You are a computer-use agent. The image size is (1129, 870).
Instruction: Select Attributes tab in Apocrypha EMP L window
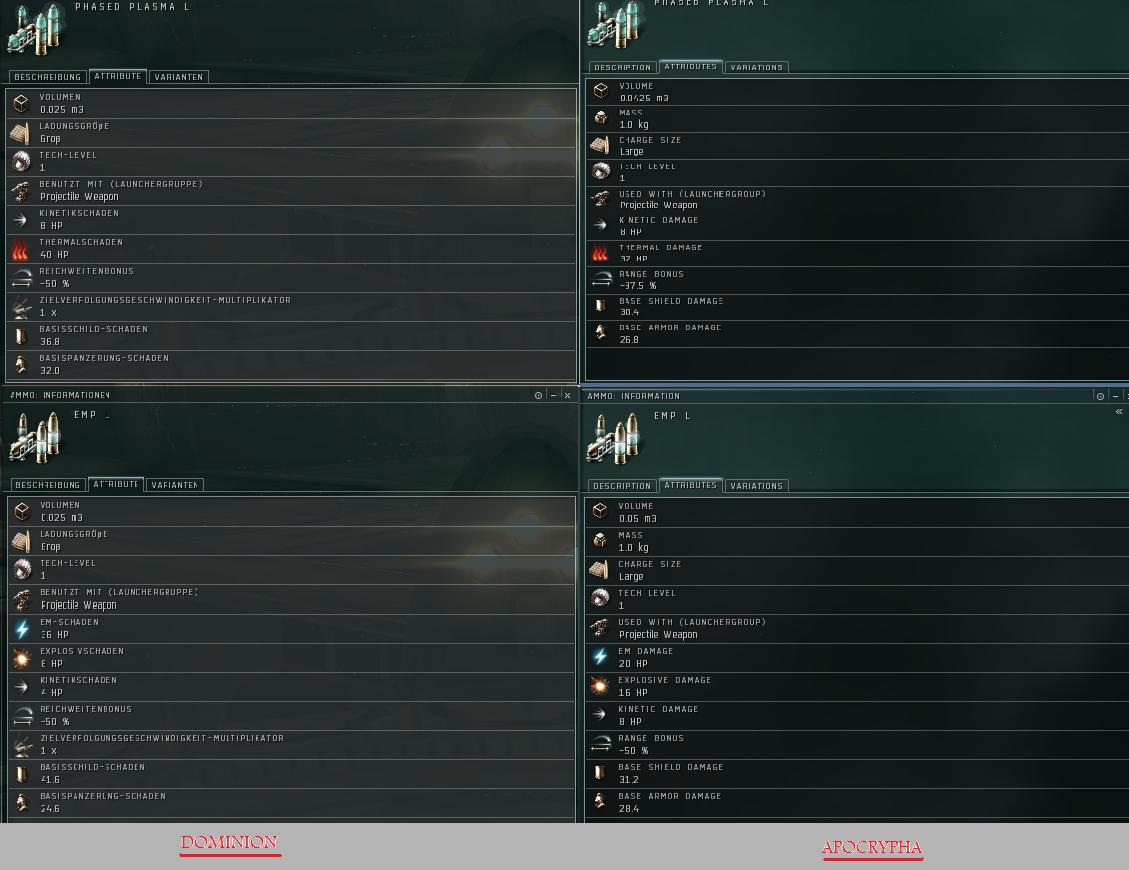[691, 485]
